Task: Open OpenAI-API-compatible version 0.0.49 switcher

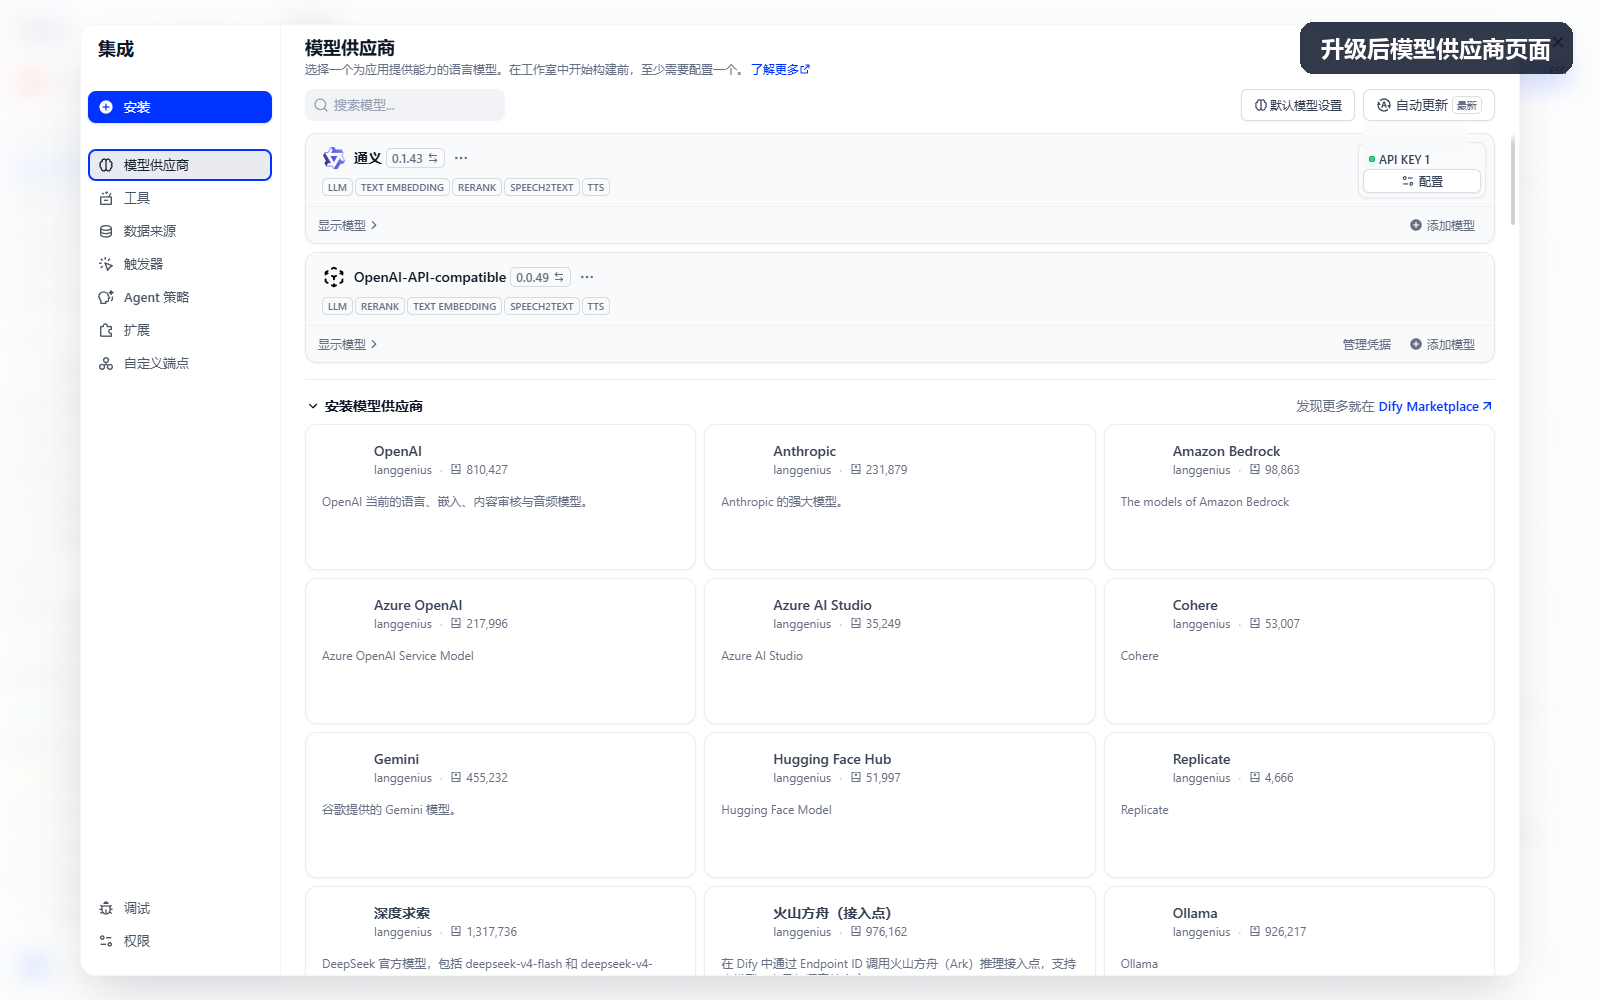Action: tap(540, 277)
